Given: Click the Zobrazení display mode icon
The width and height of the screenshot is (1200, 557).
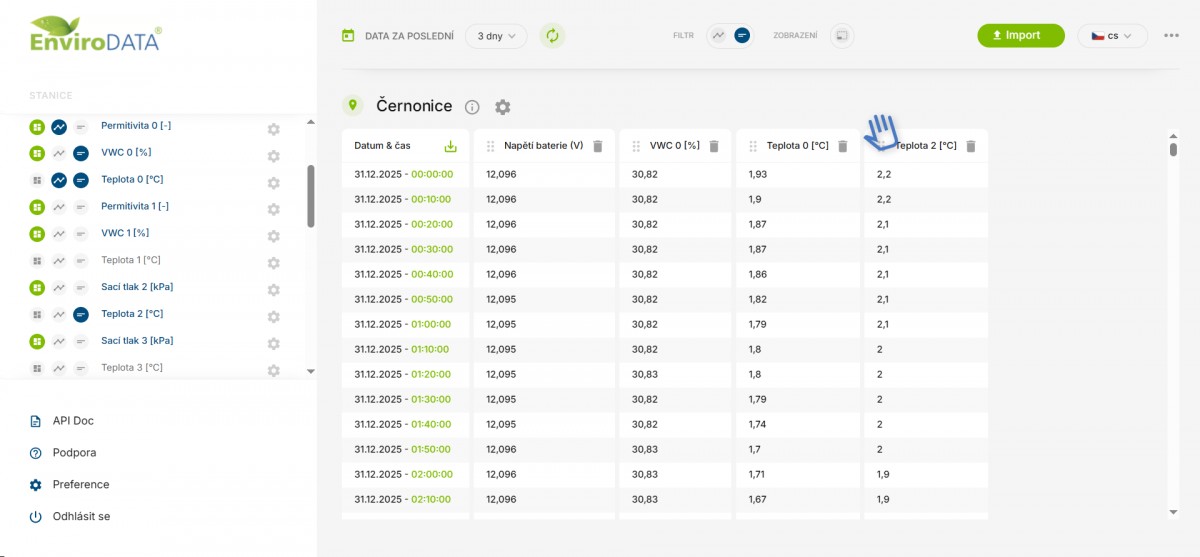Looking at the screenshot, I should pos(842,36).
